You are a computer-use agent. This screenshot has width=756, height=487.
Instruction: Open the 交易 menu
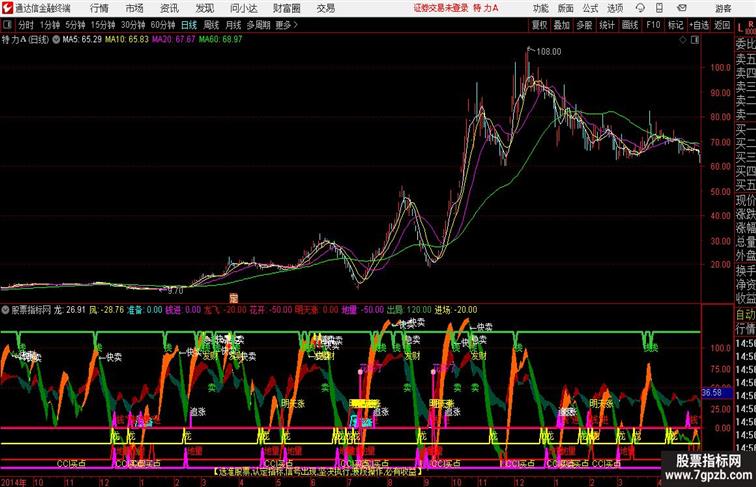tap(325, 8)
